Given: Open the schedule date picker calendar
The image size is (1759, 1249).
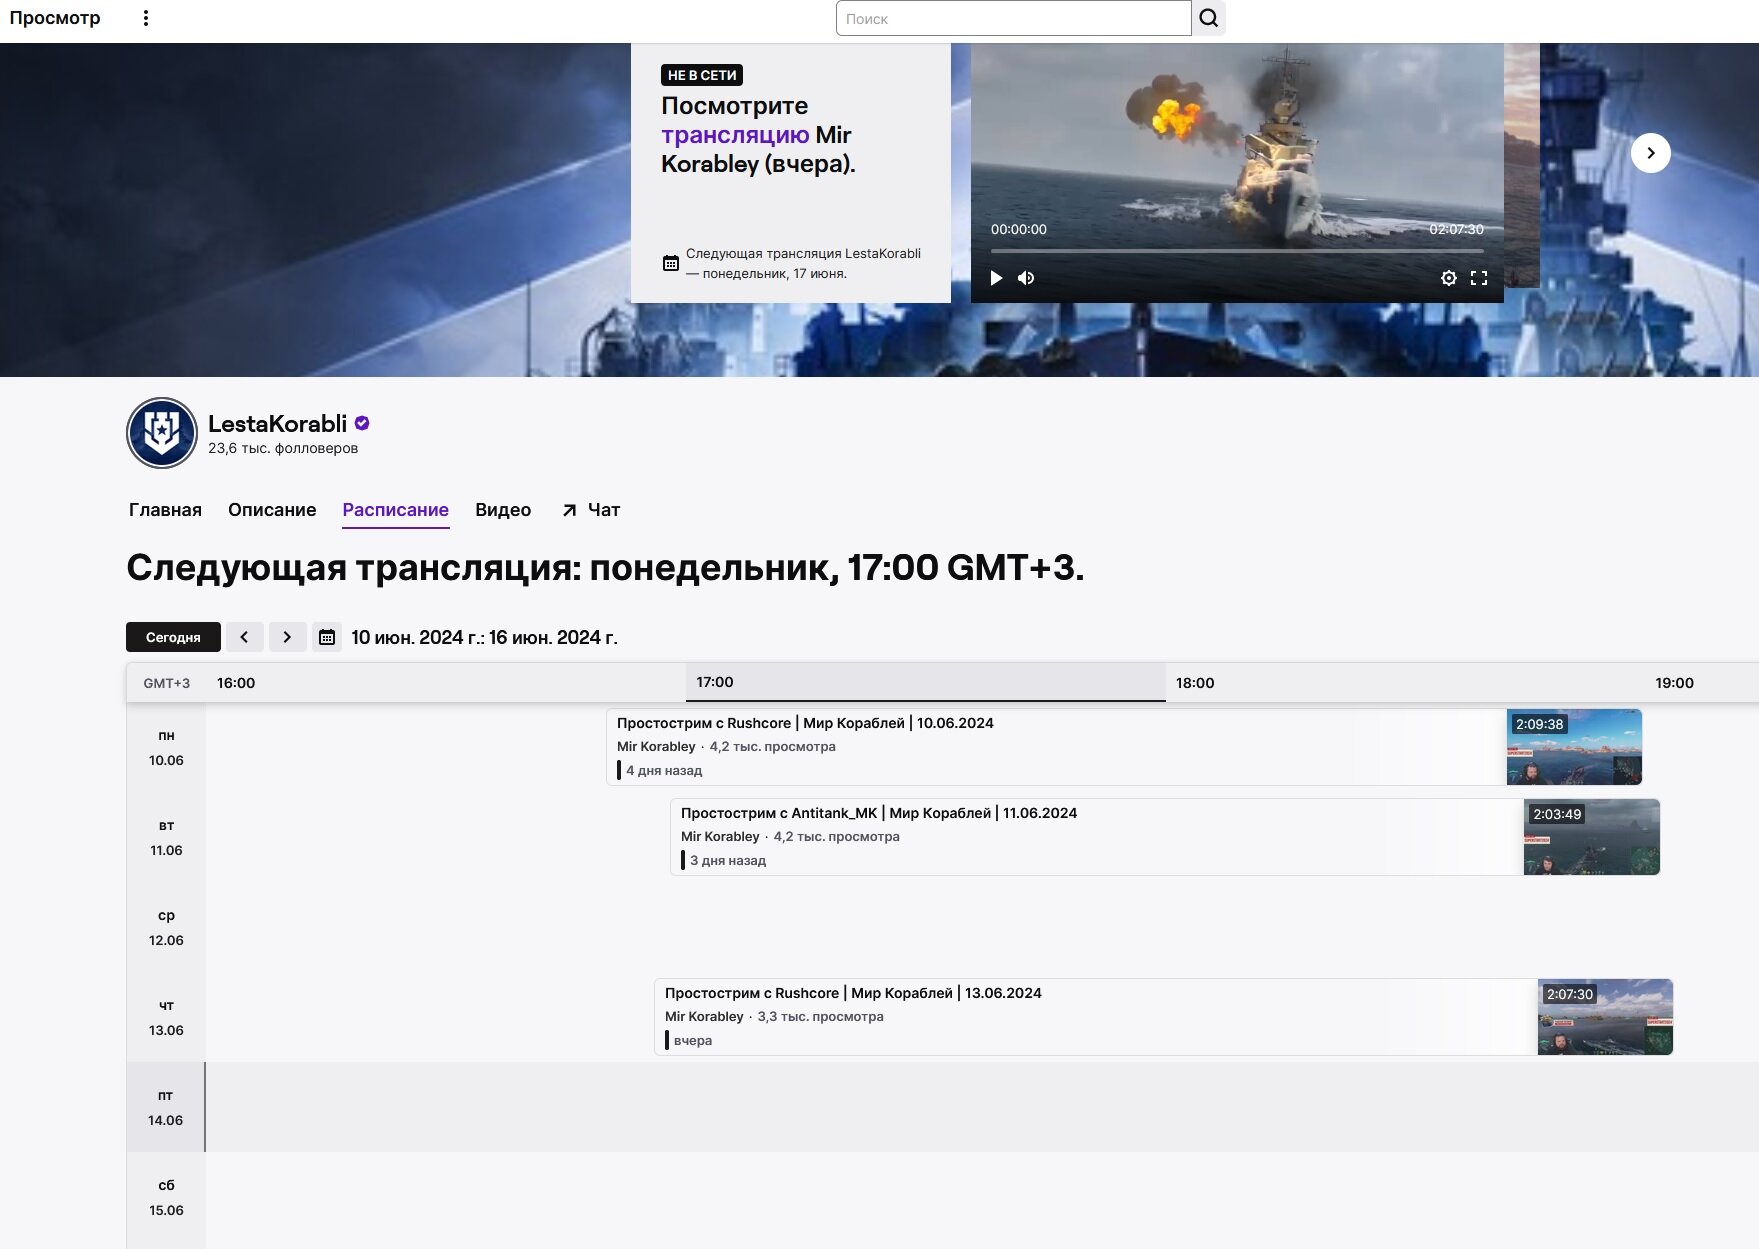Looking at the screenshot, I should pos(327,637).
